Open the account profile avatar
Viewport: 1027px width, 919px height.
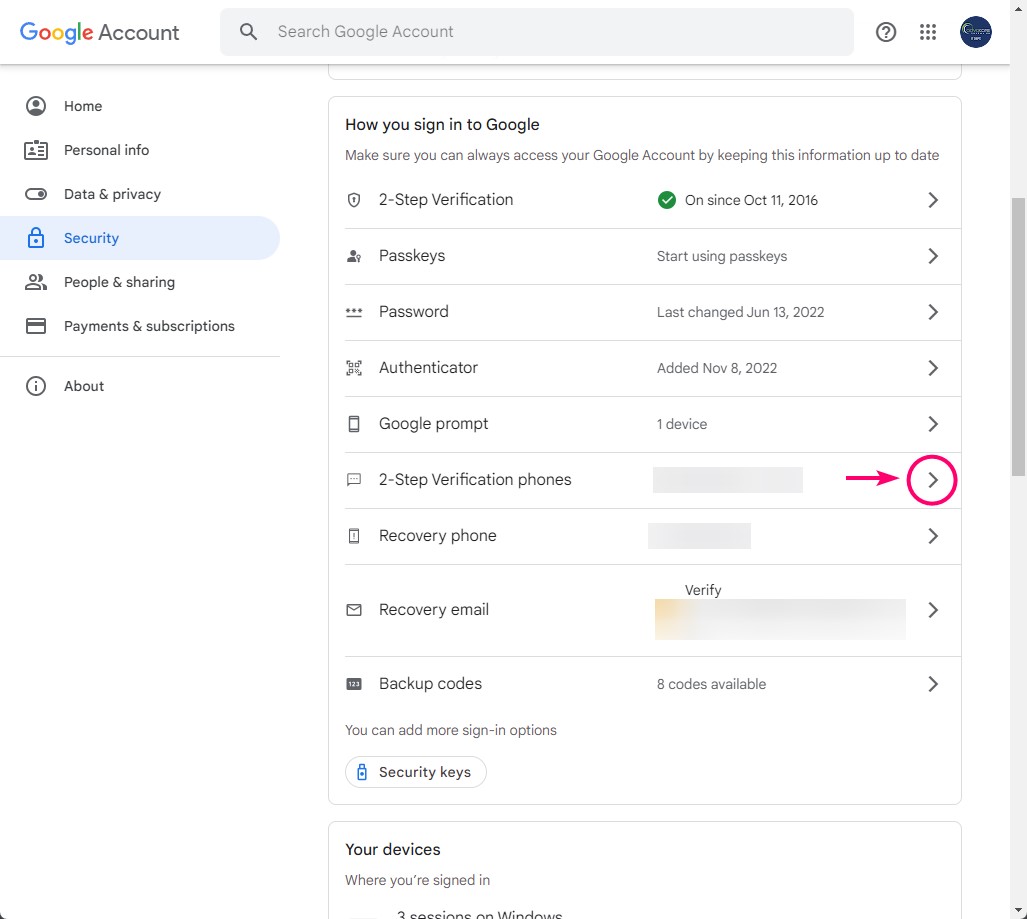click(x=976, y=32)
